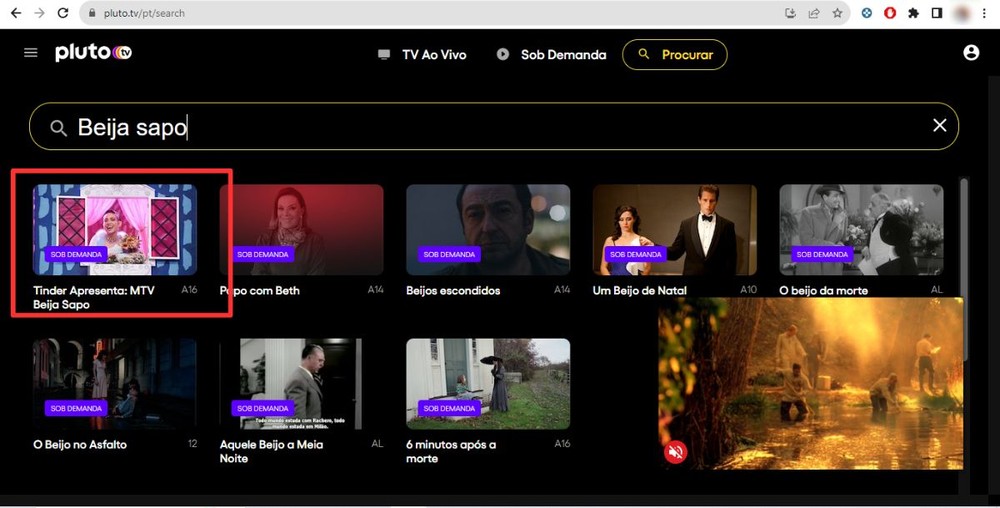
Task: Open Tinder Apresenta: MTV Beija Sapo thumbnail
Action: [x=115, y=229]
